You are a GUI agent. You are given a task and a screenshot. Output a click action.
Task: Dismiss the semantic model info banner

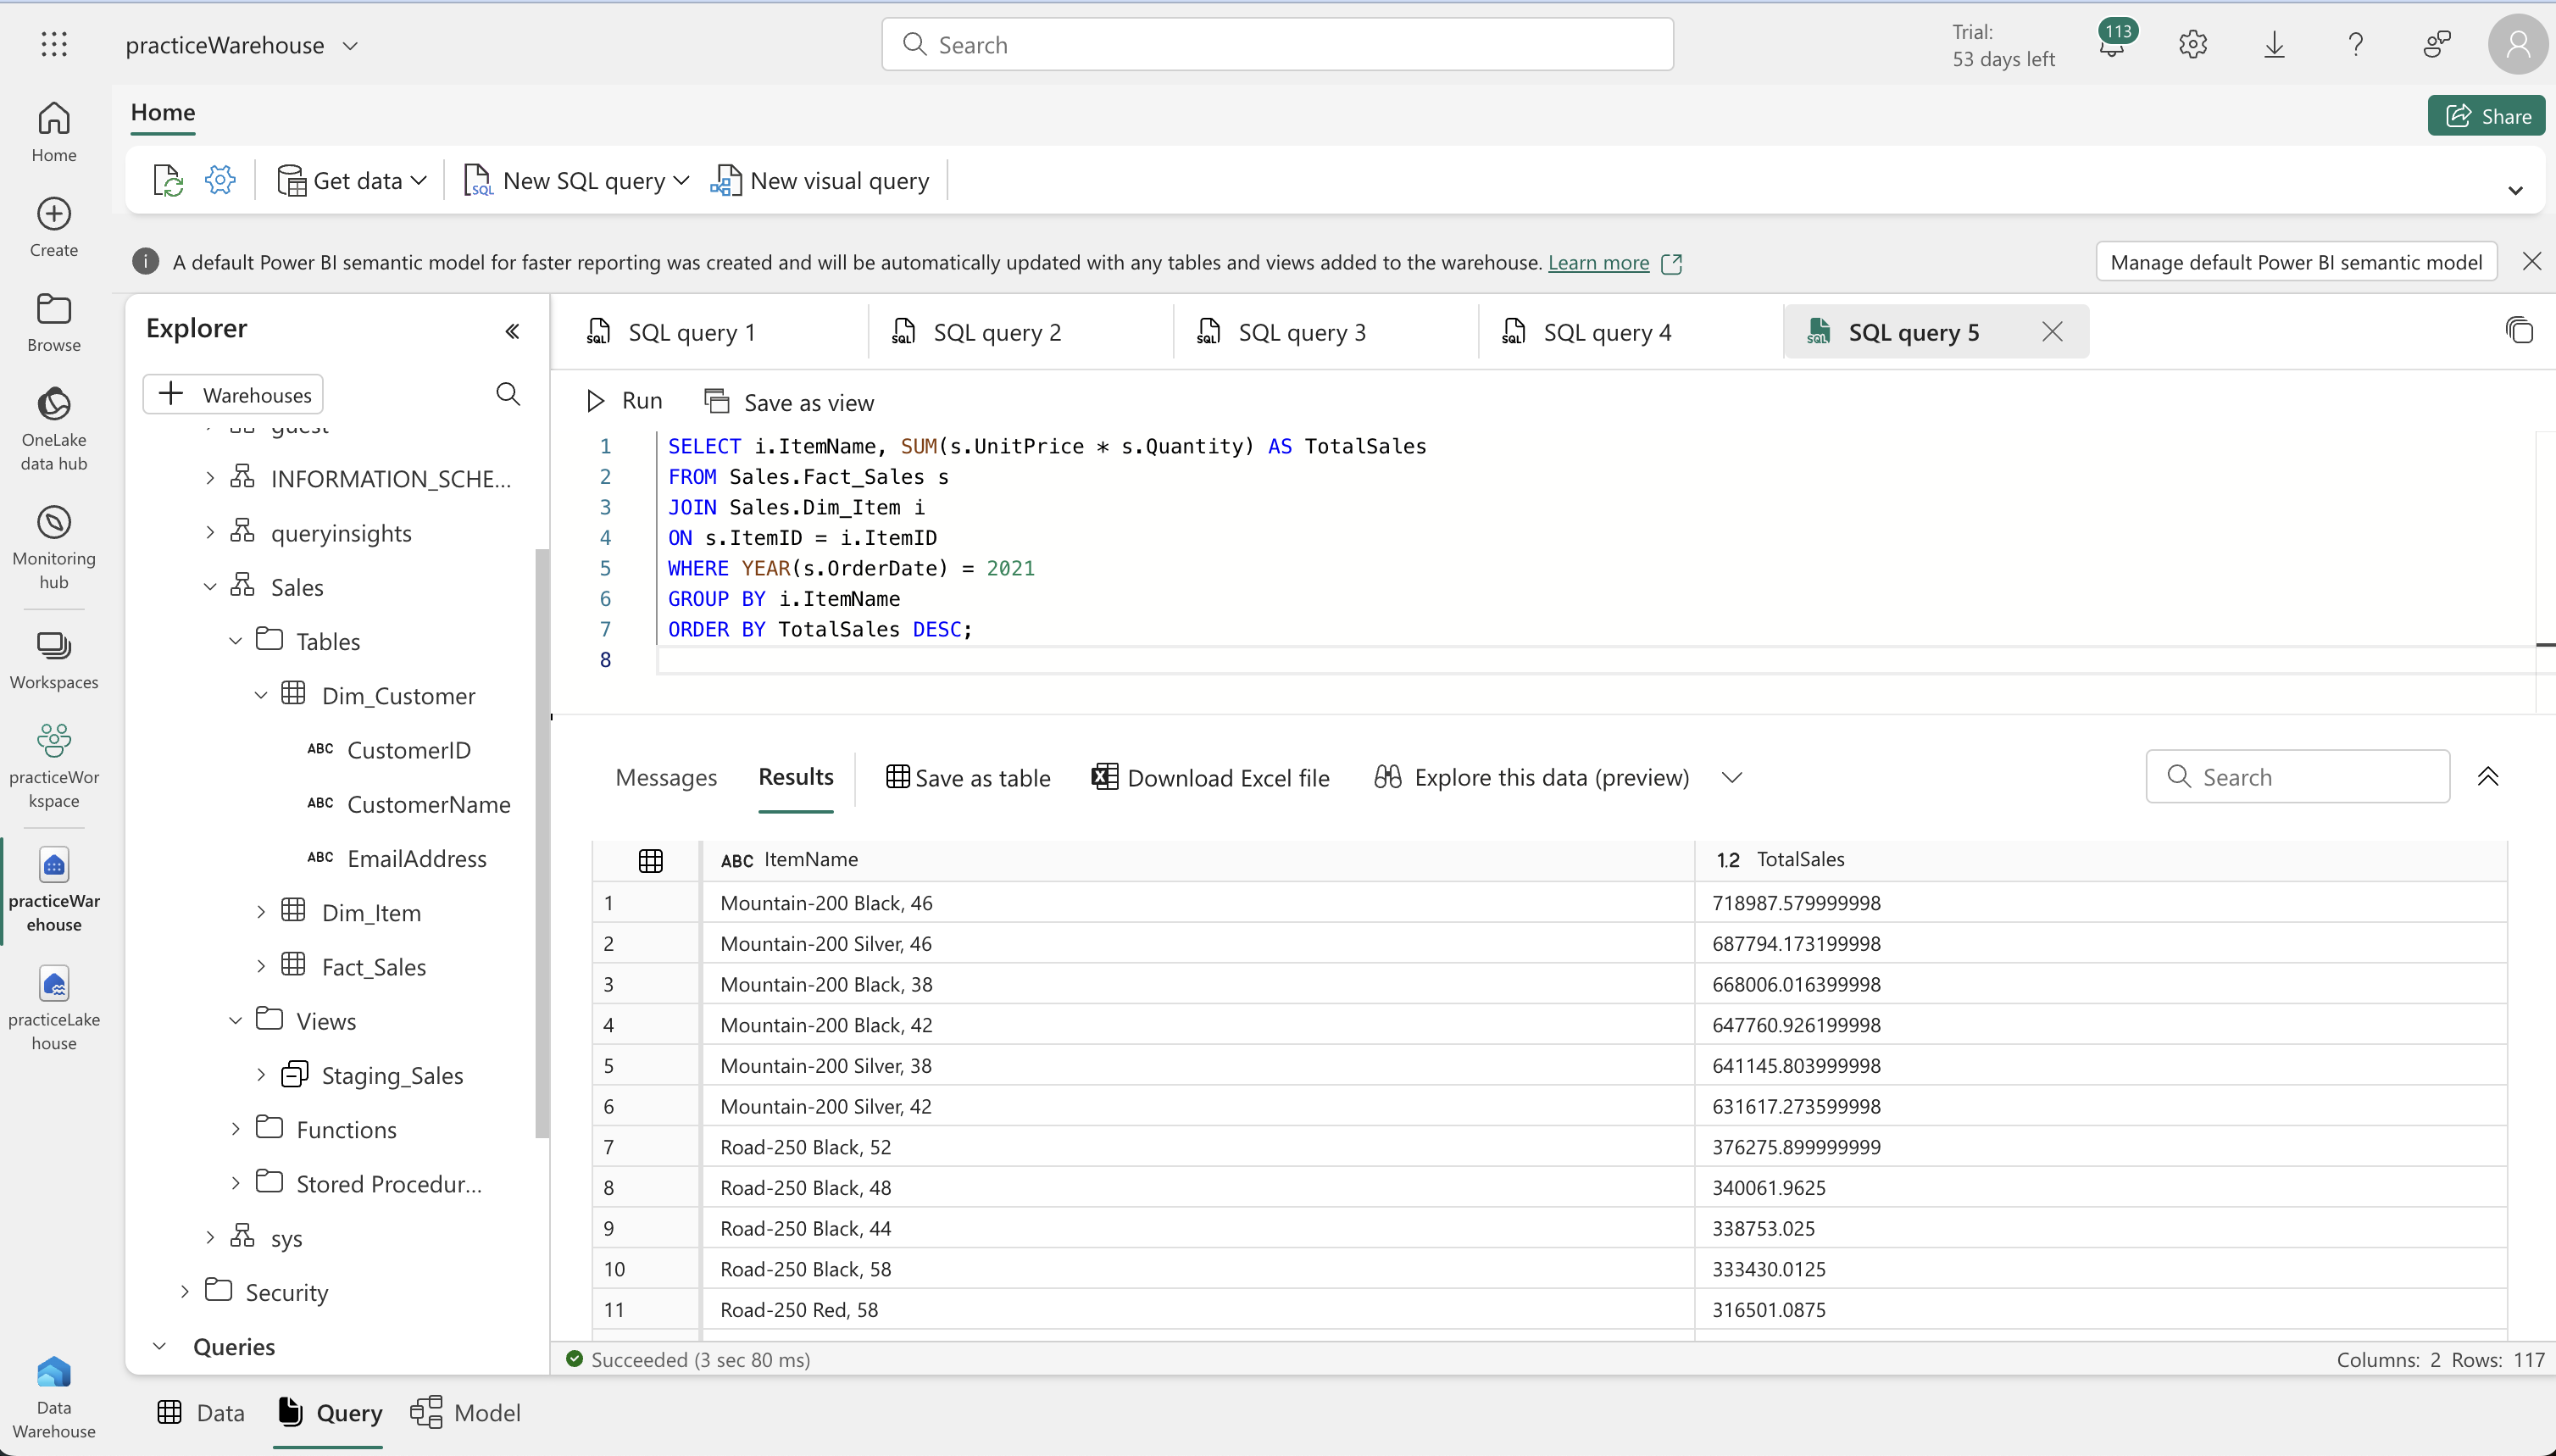coord(2531,261)
